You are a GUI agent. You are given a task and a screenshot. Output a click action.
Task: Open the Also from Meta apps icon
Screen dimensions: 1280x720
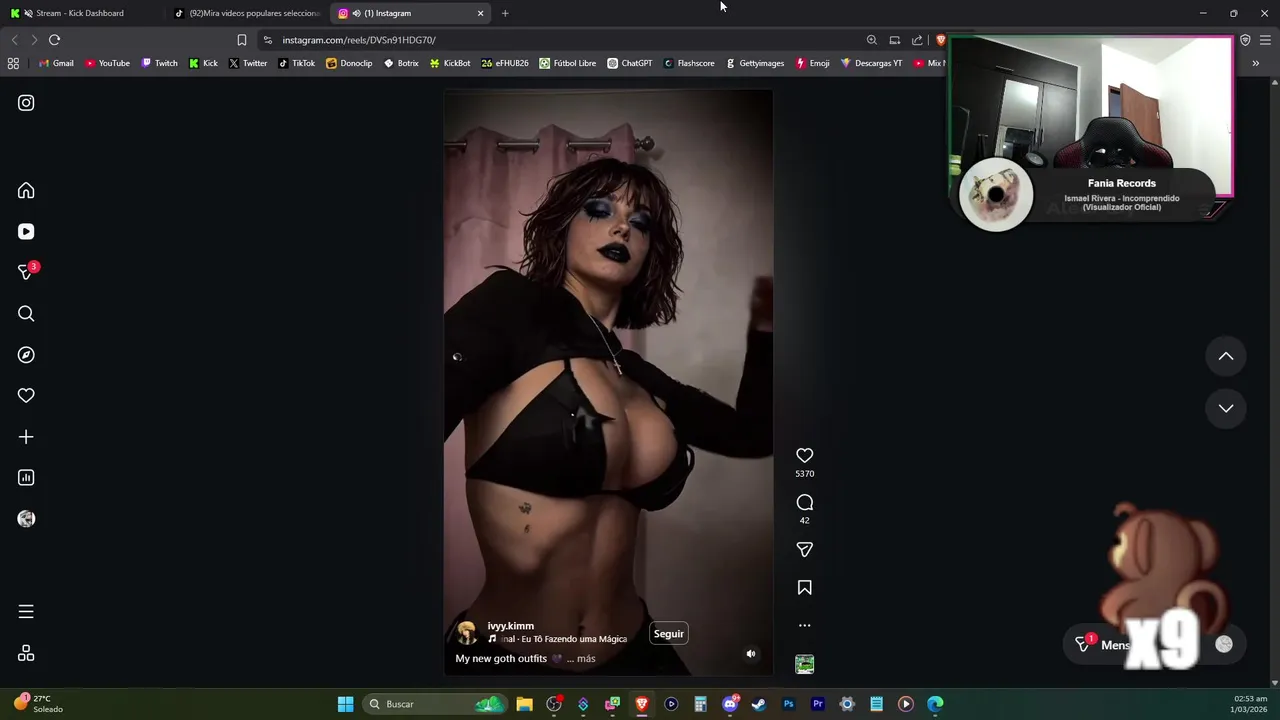click(x=26, y=653)
